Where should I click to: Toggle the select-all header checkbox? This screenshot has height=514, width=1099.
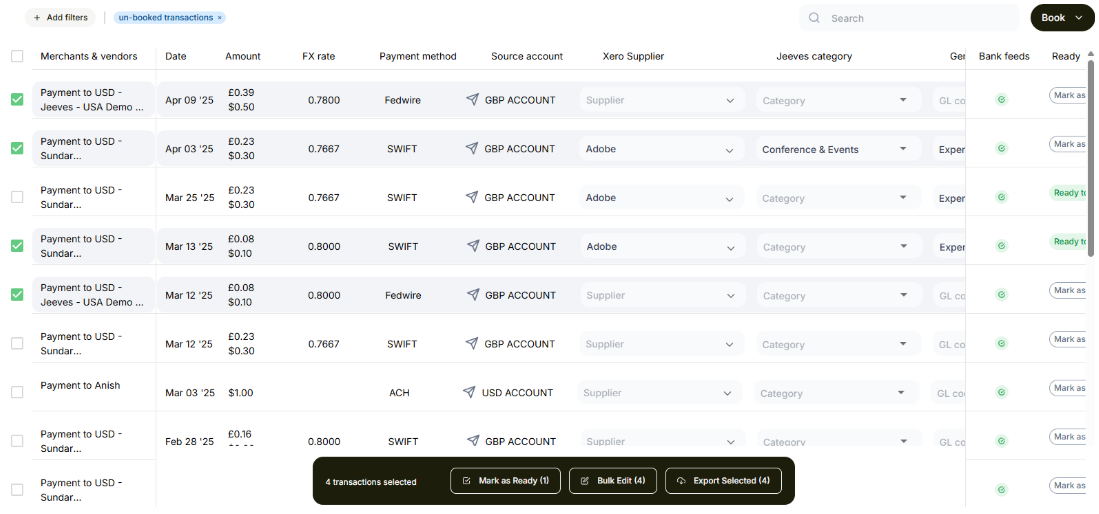(17, 56)
